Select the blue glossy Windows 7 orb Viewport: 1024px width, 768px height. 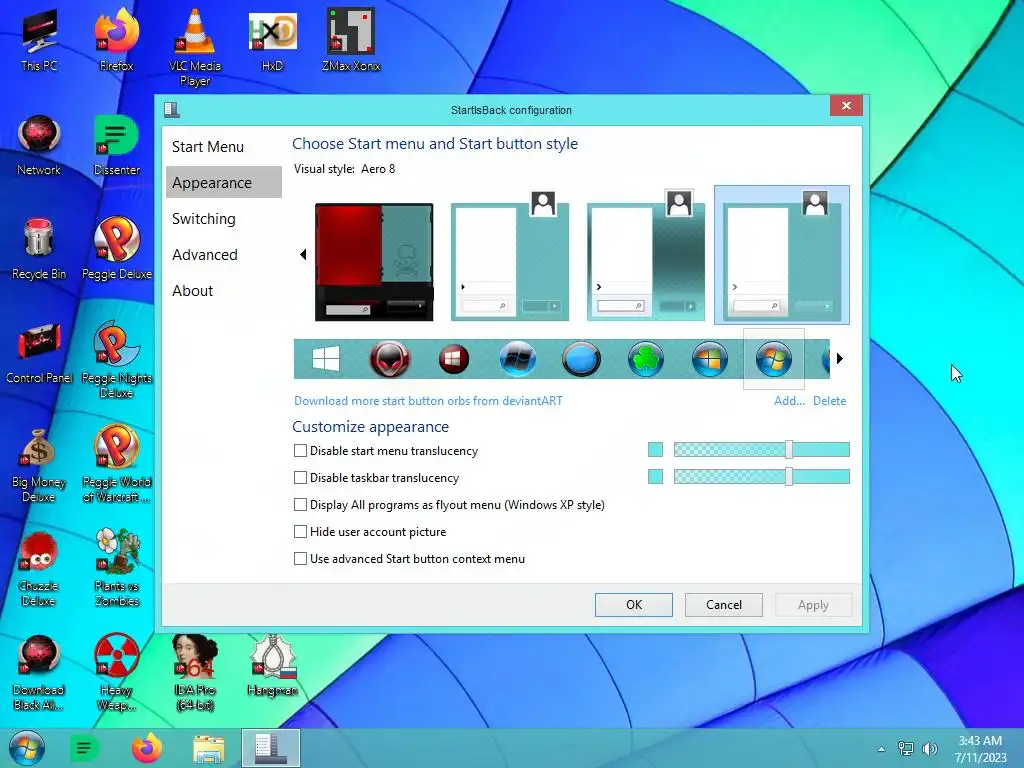[x=518, y=359]
